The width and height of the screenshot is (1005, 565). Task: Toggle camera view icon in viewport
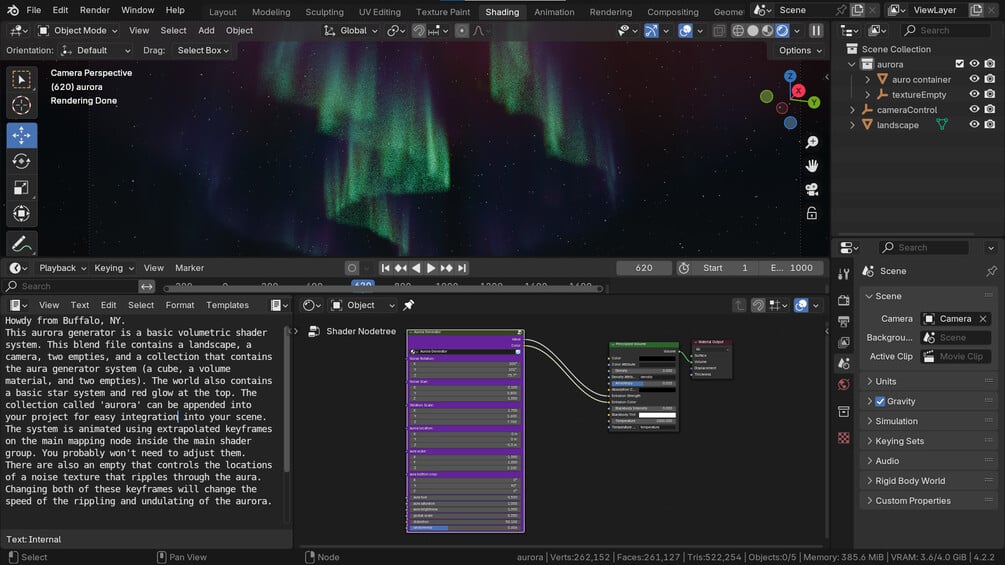(811, 190)
